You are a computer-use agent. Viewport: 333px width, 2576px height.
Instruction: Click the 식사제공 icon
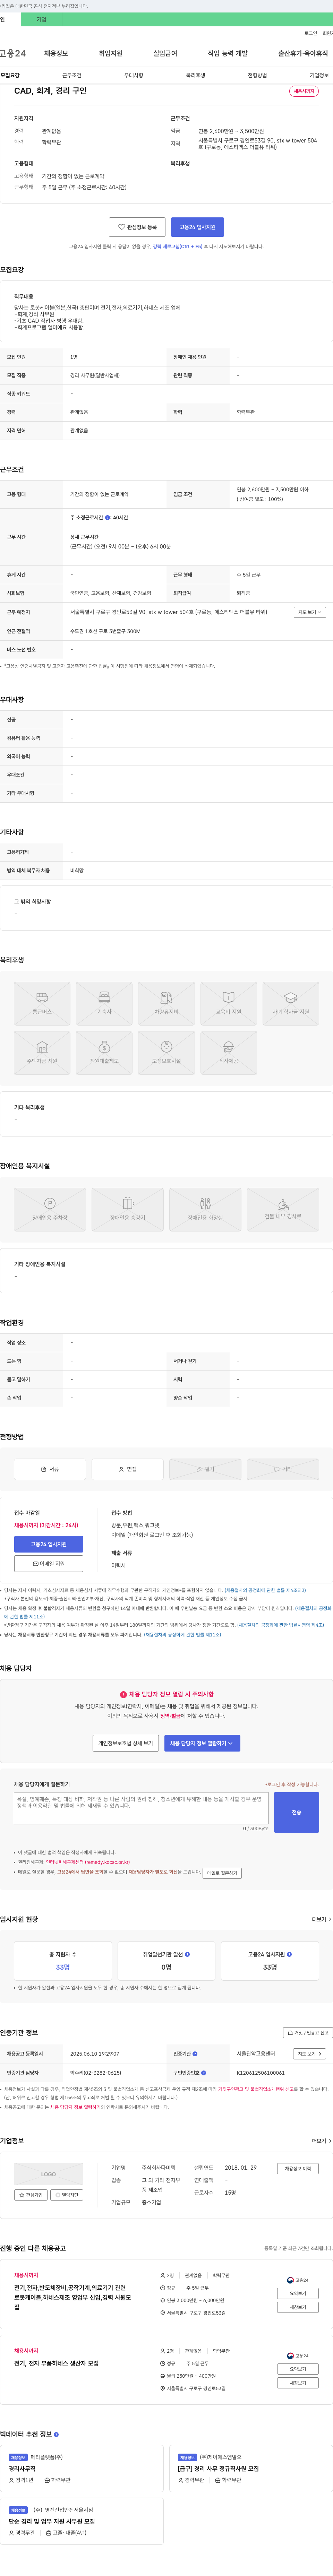point(228,1053)
